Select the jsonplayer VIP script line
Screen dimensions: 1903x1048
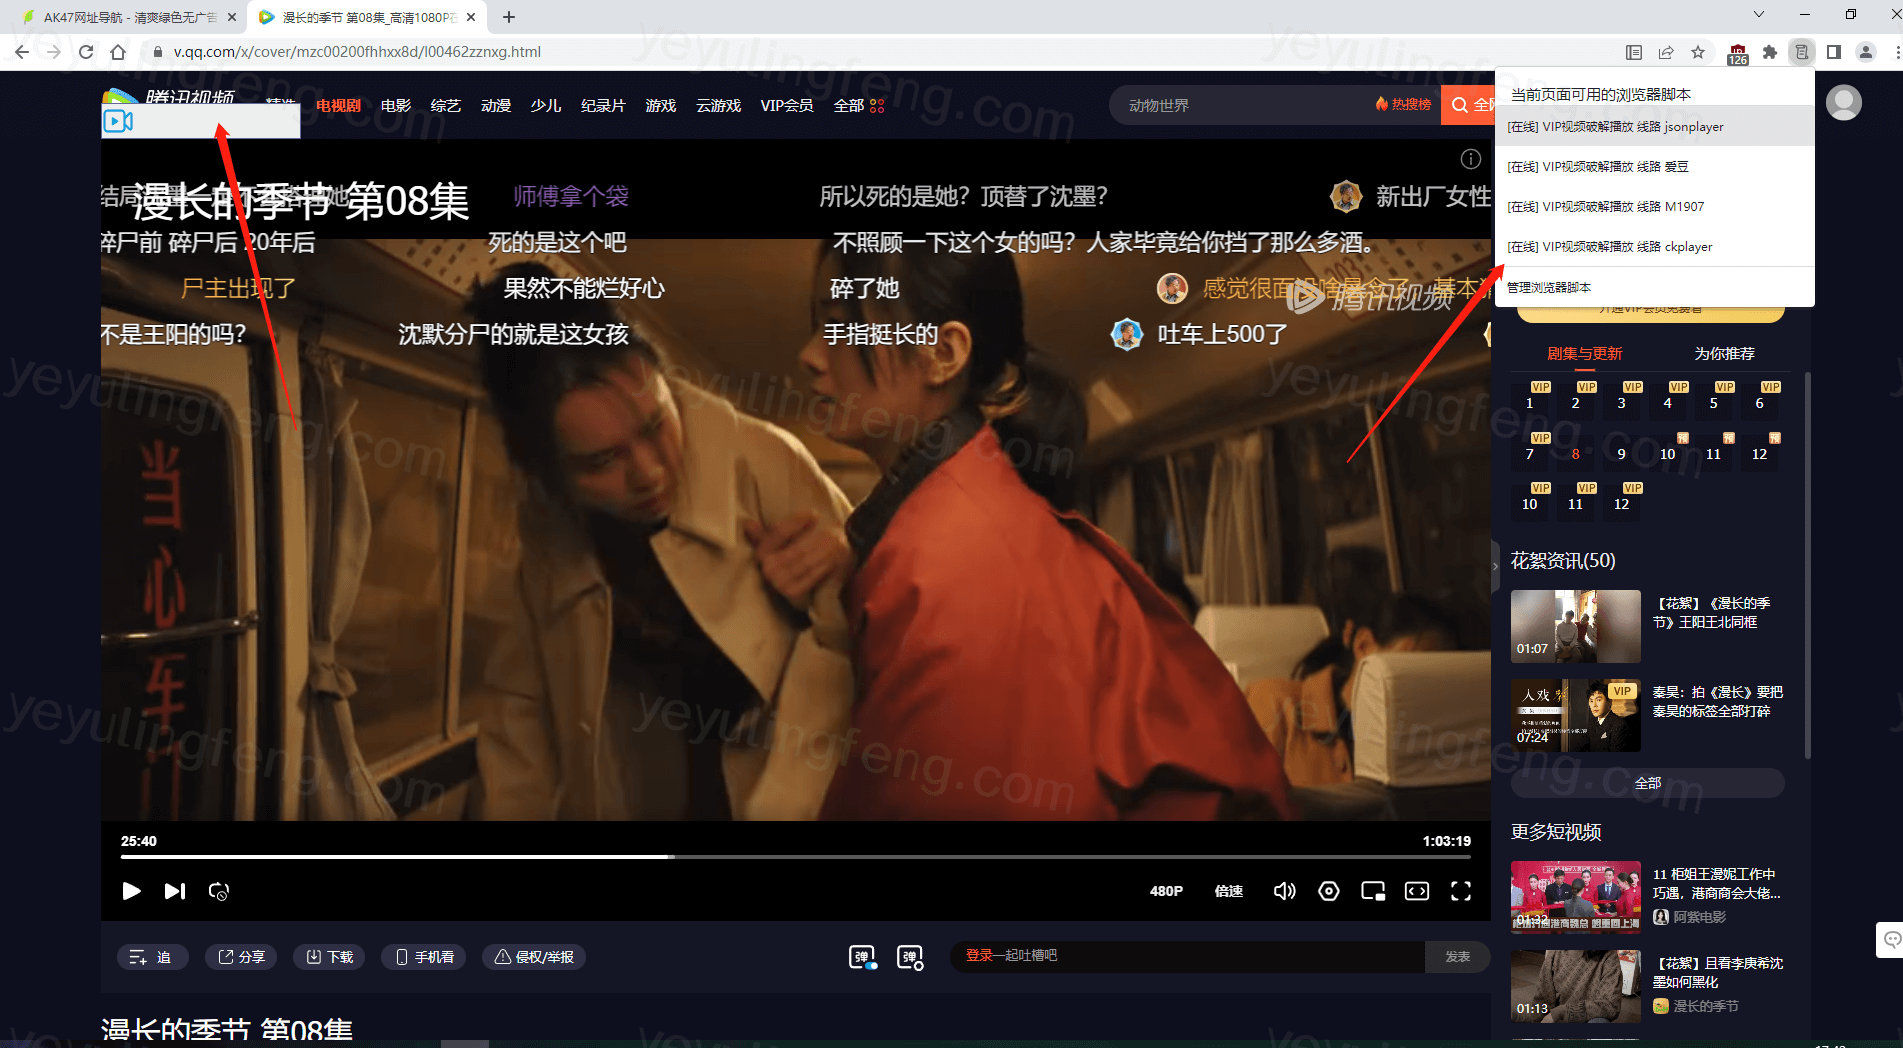pyautogui.click(x=1655, y=127)
